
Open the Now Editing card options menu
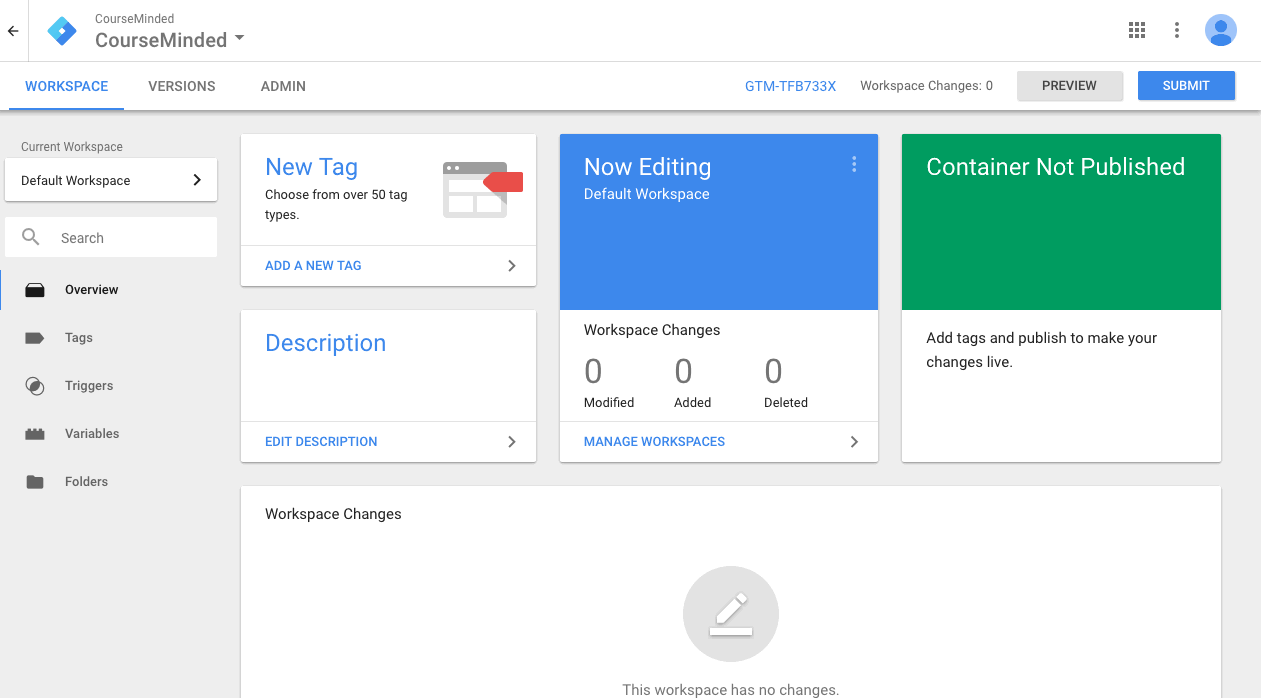coord(853,165)
